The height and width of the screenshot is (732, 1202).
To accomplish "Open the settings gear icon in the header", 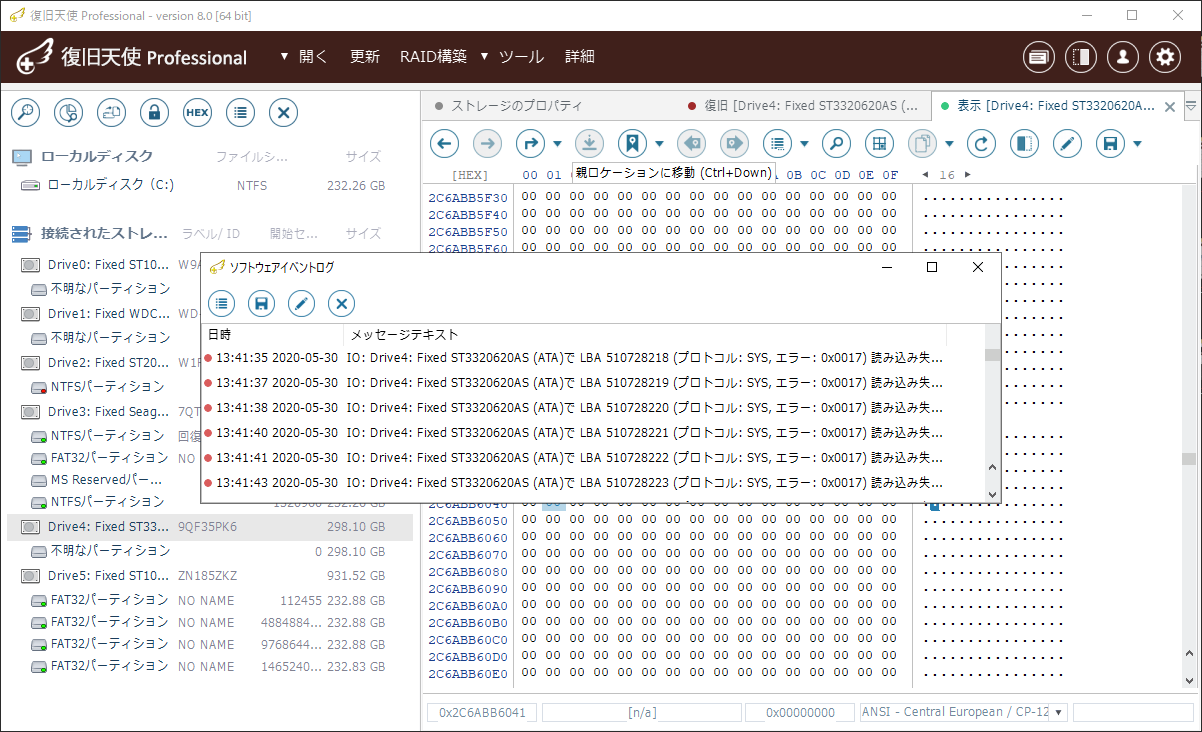I will coord(1165,57).
